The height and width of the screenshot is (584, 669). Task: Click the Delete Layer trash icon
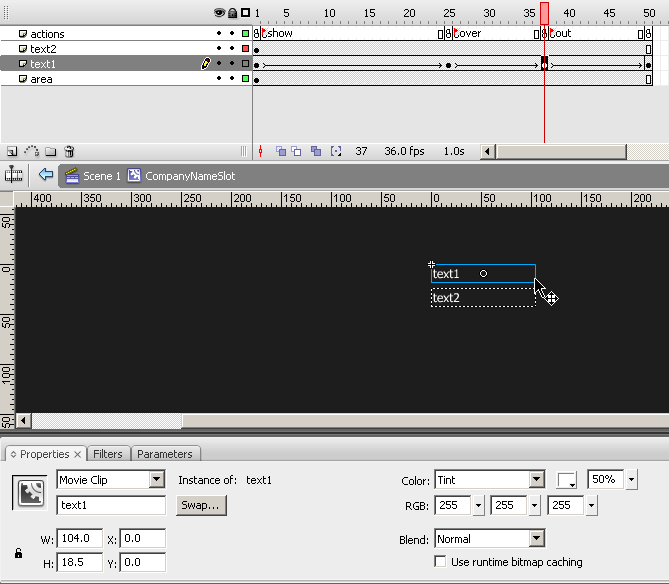coord(69,152)
